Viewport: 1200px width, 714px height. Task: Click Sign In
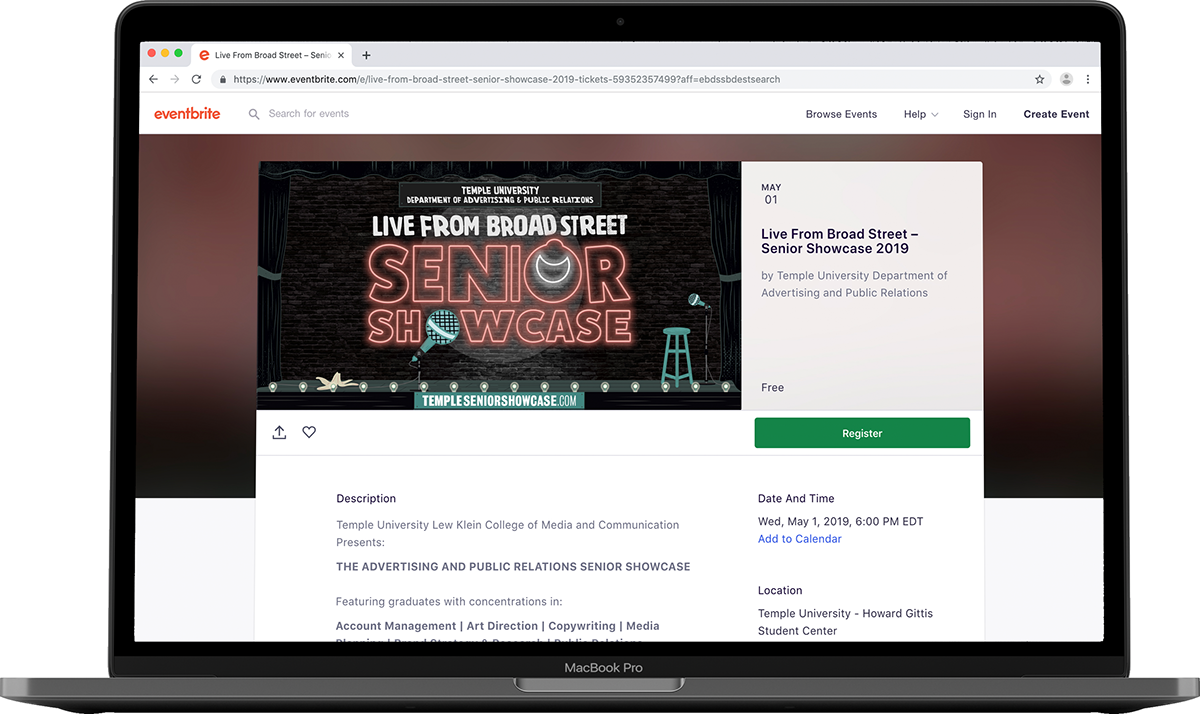click(980, 114)
